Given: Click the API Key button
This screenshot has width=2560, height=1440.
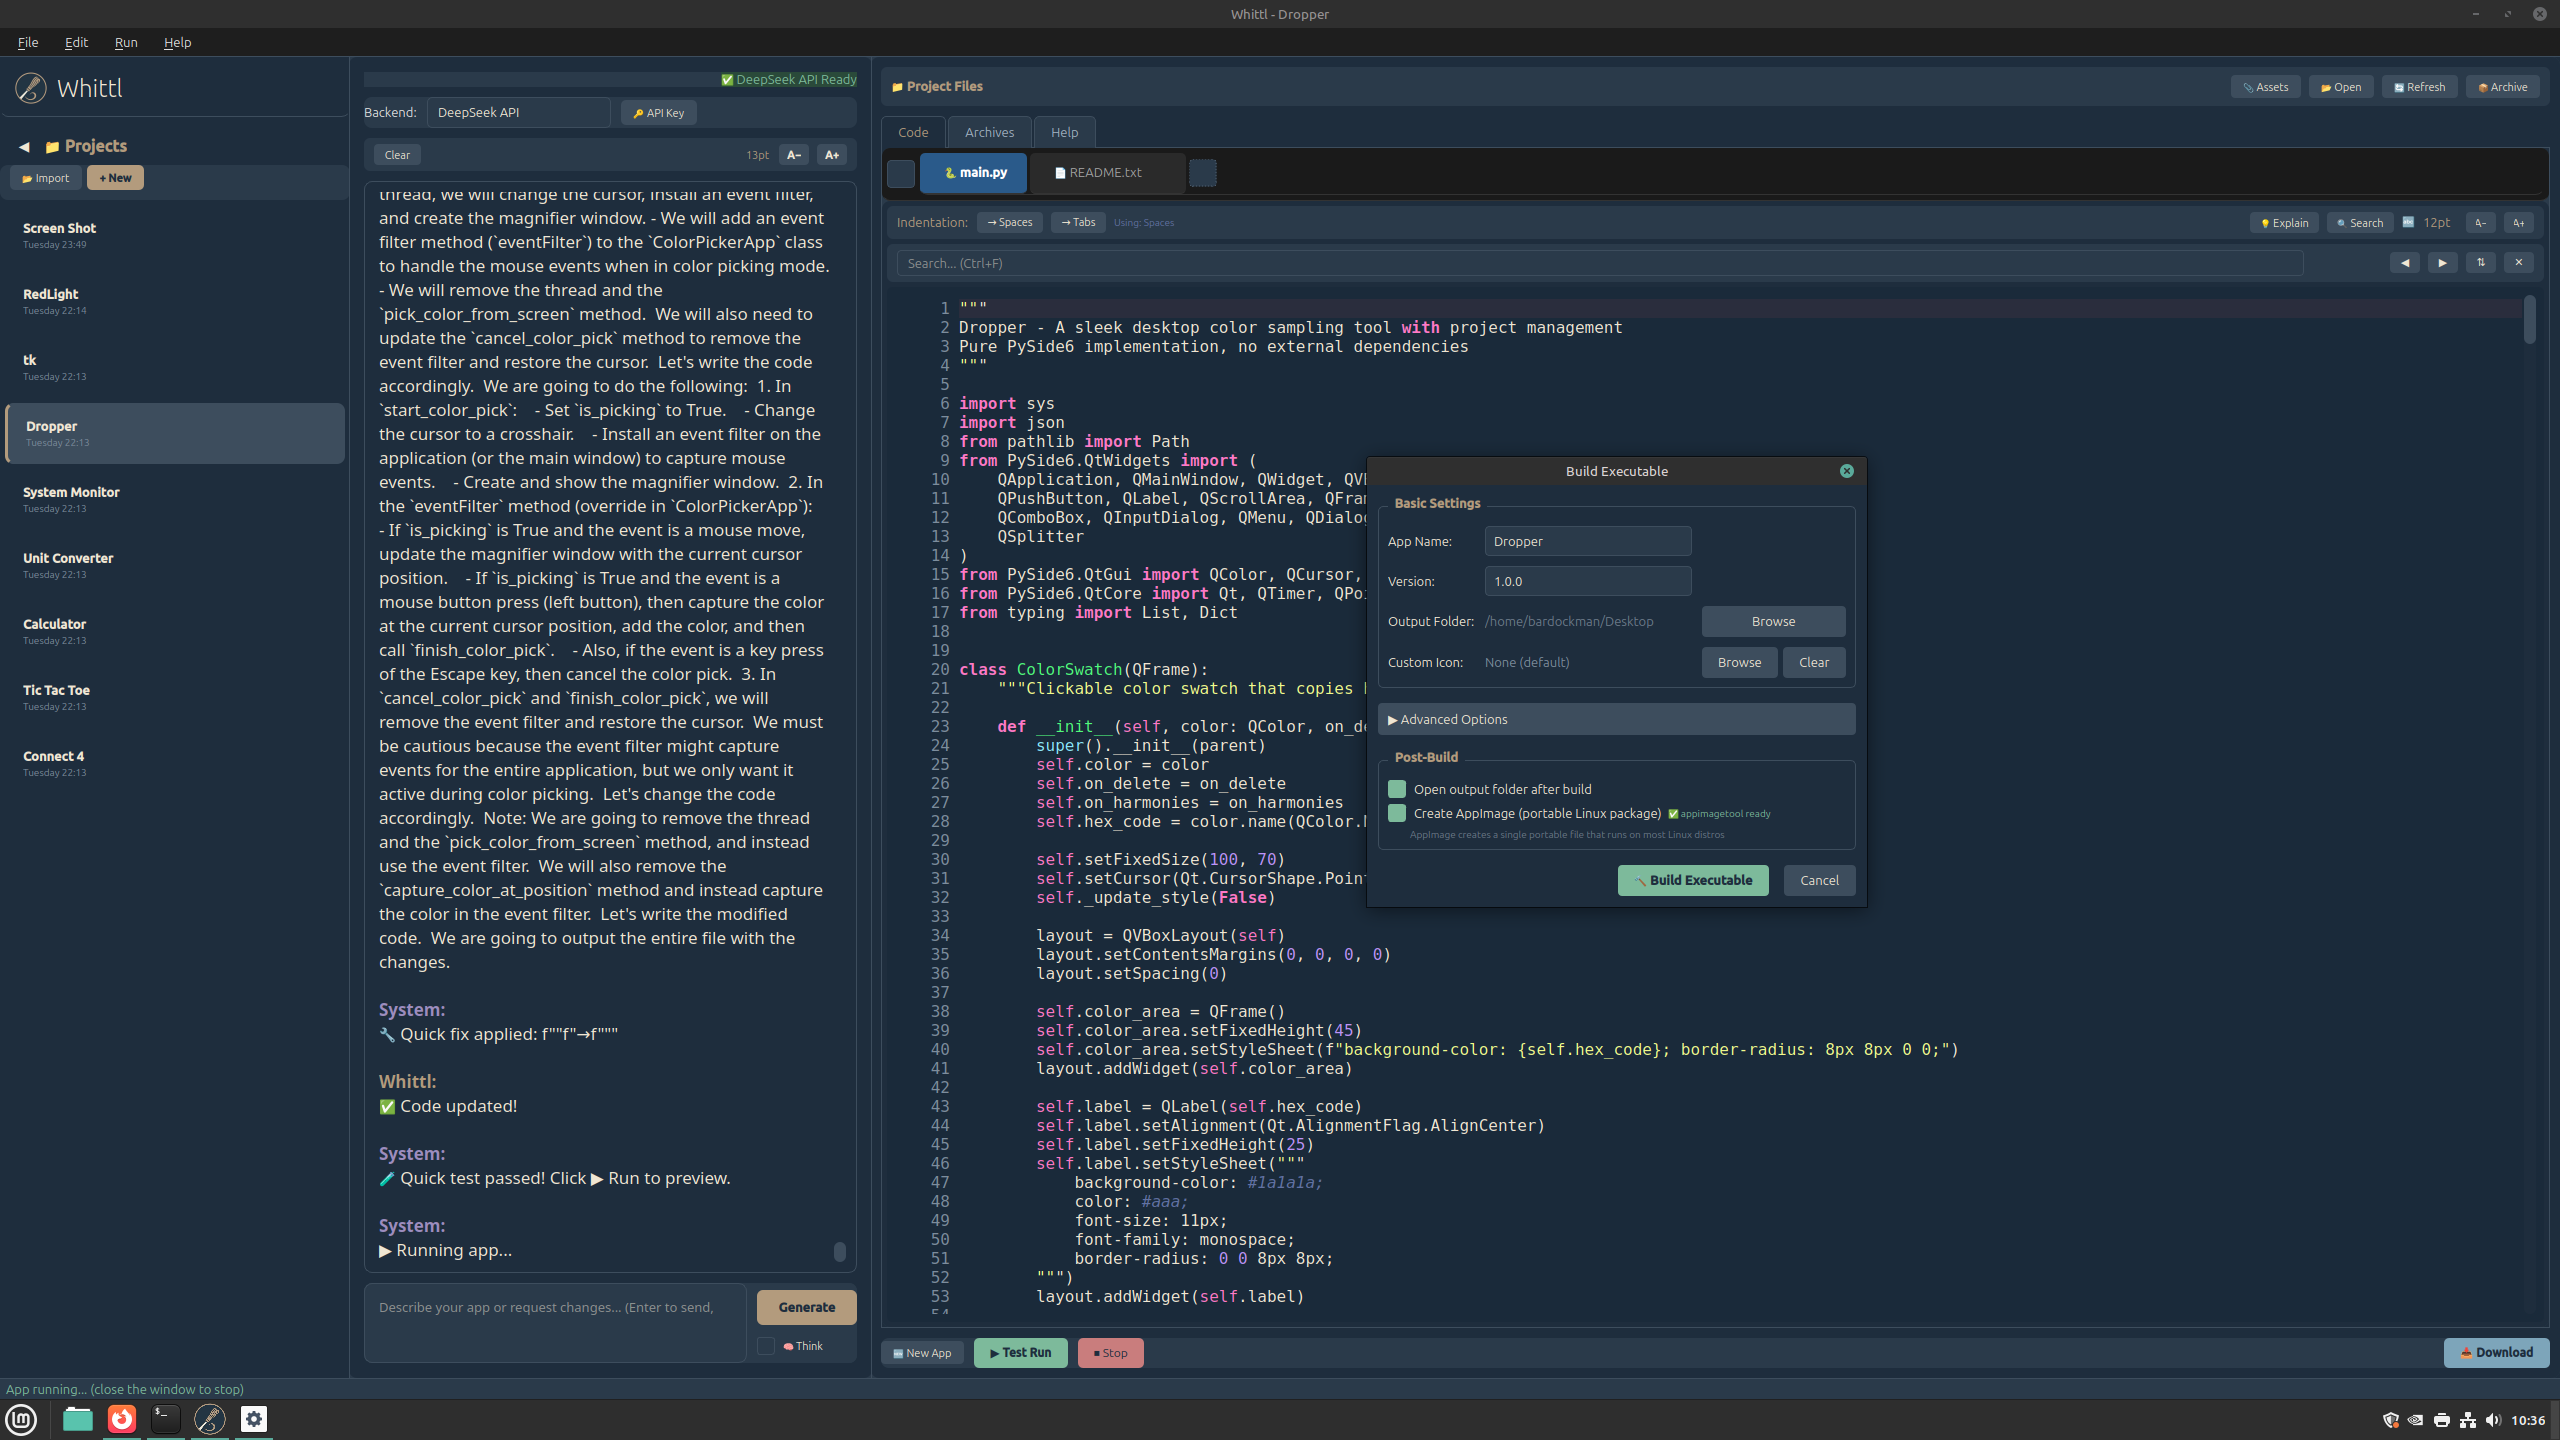Looking at the screenshot, I should click(x=658, y=113).
